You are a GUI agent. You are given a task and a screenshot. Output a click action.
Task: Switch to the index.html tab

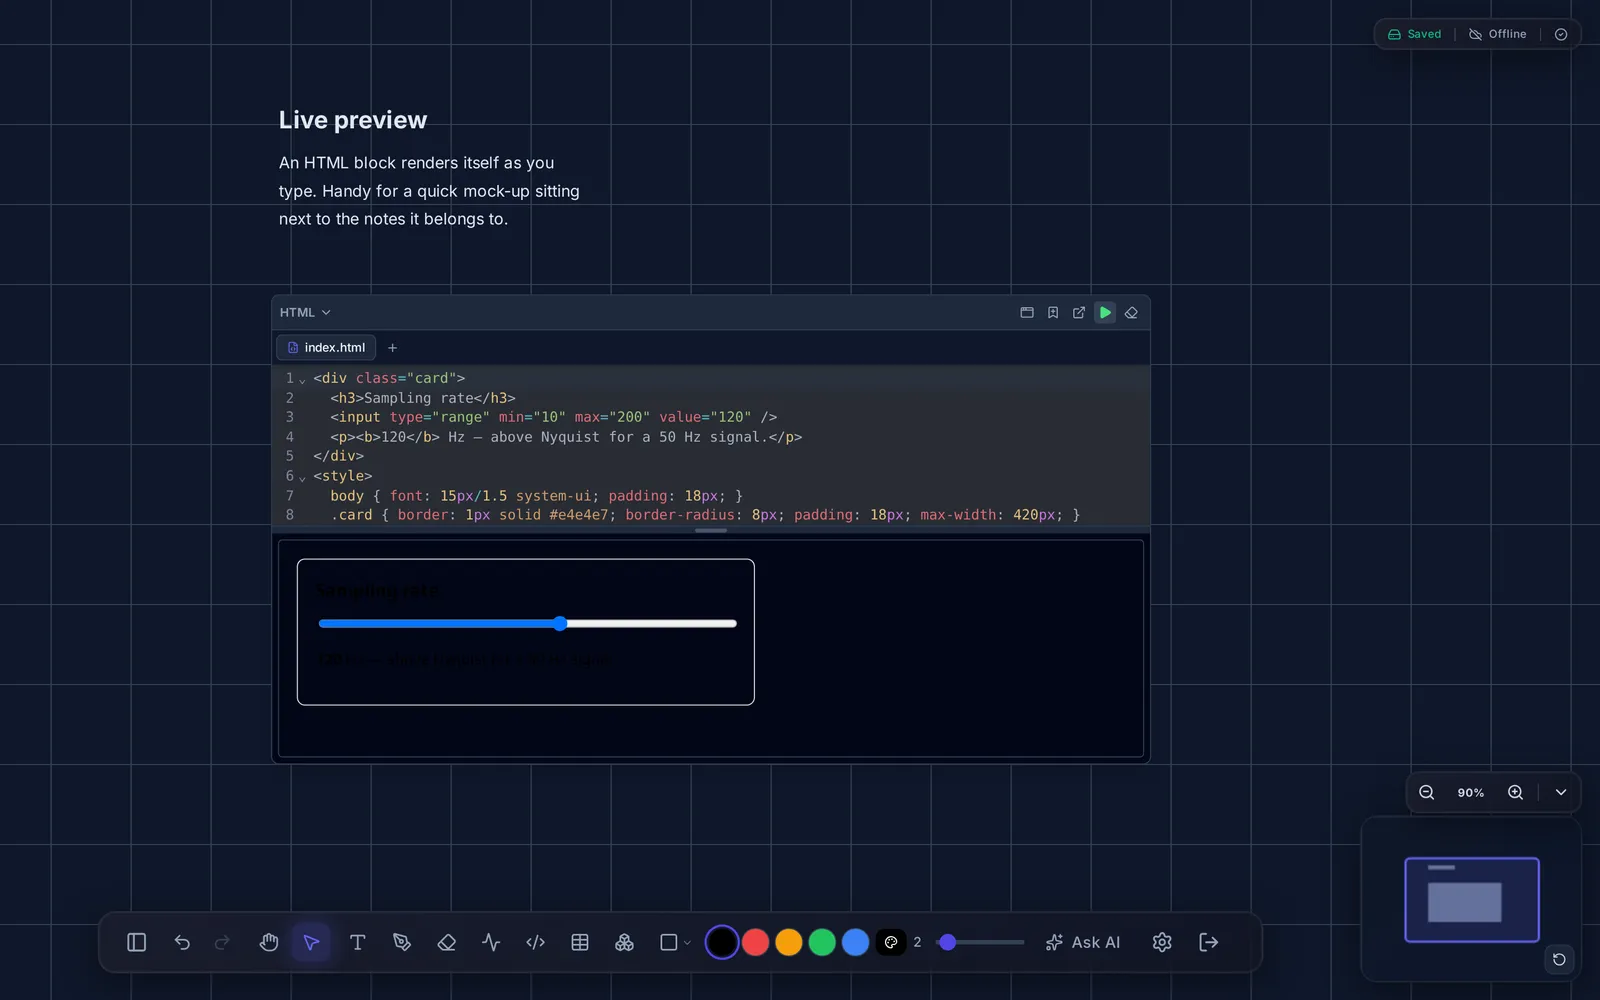326,348
